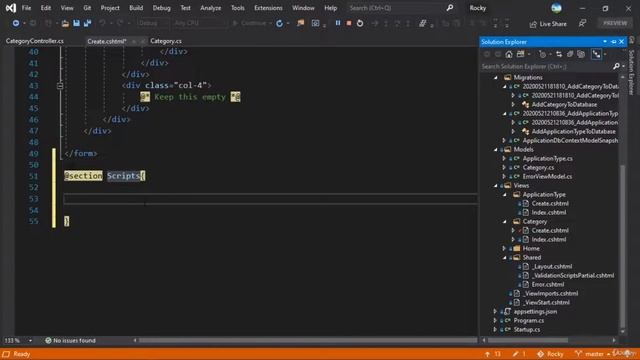Expand the ApplicationType.cs node
Viewport: 640px width, 360px height.
tap(504, 158)
